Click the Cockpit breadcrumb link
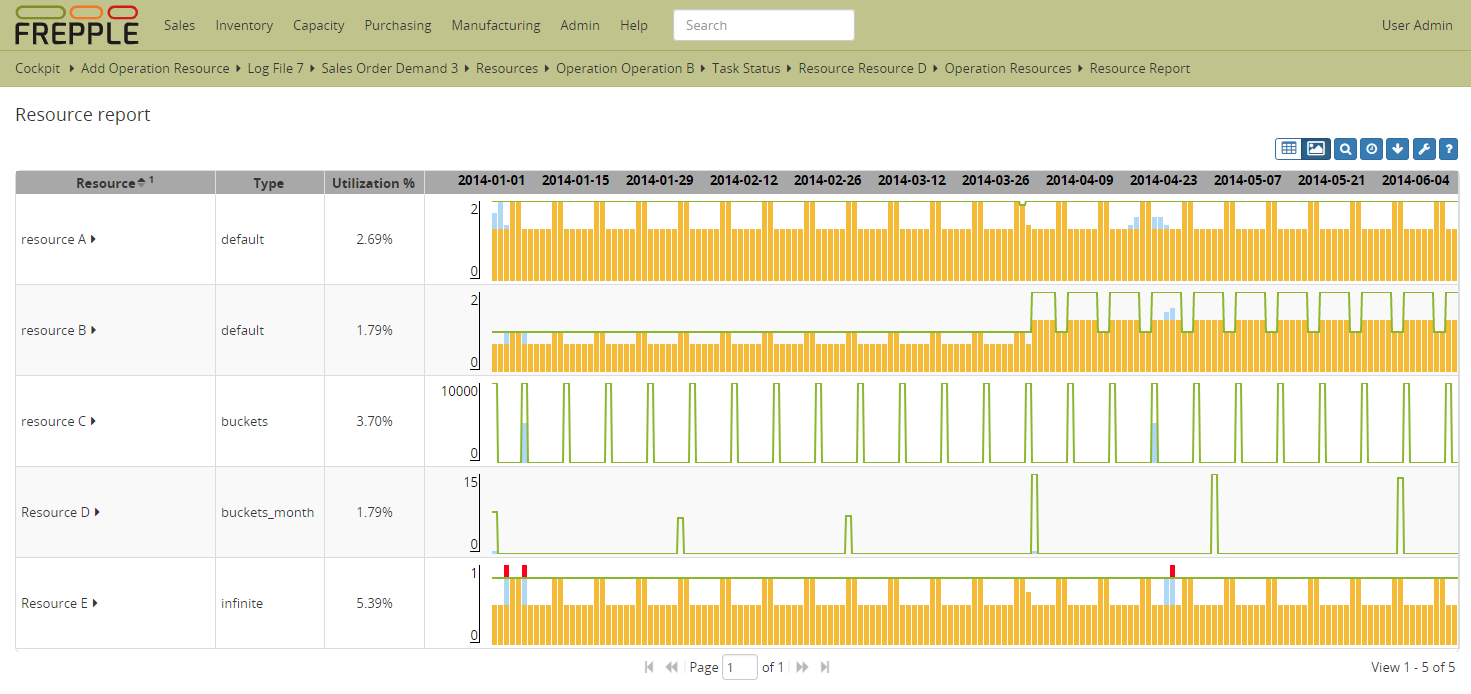This screenshot has width=1471, height=694. click(x=38, y=68)
